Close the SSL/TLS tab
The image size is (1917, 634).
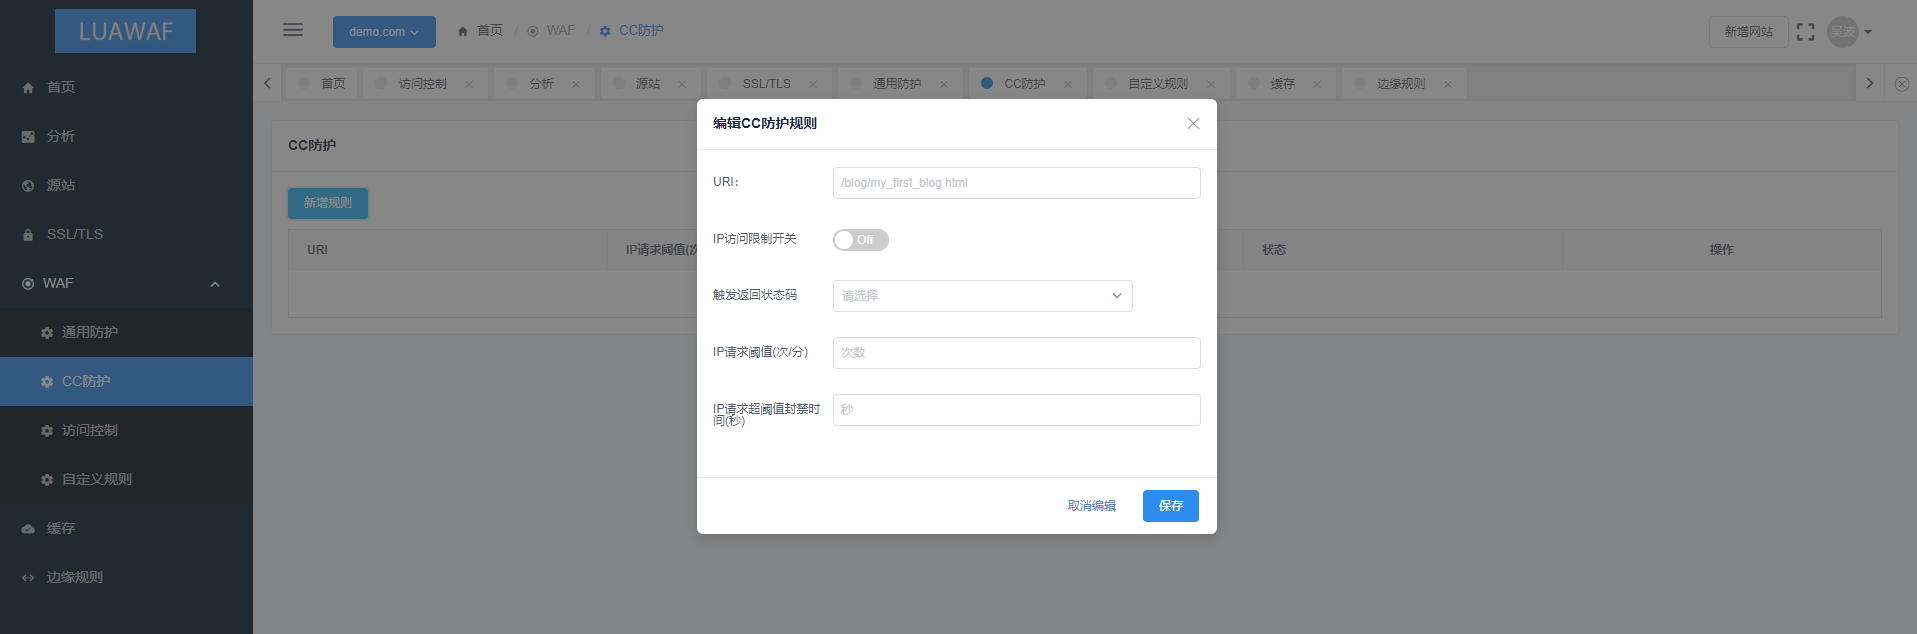pos(813,84)
